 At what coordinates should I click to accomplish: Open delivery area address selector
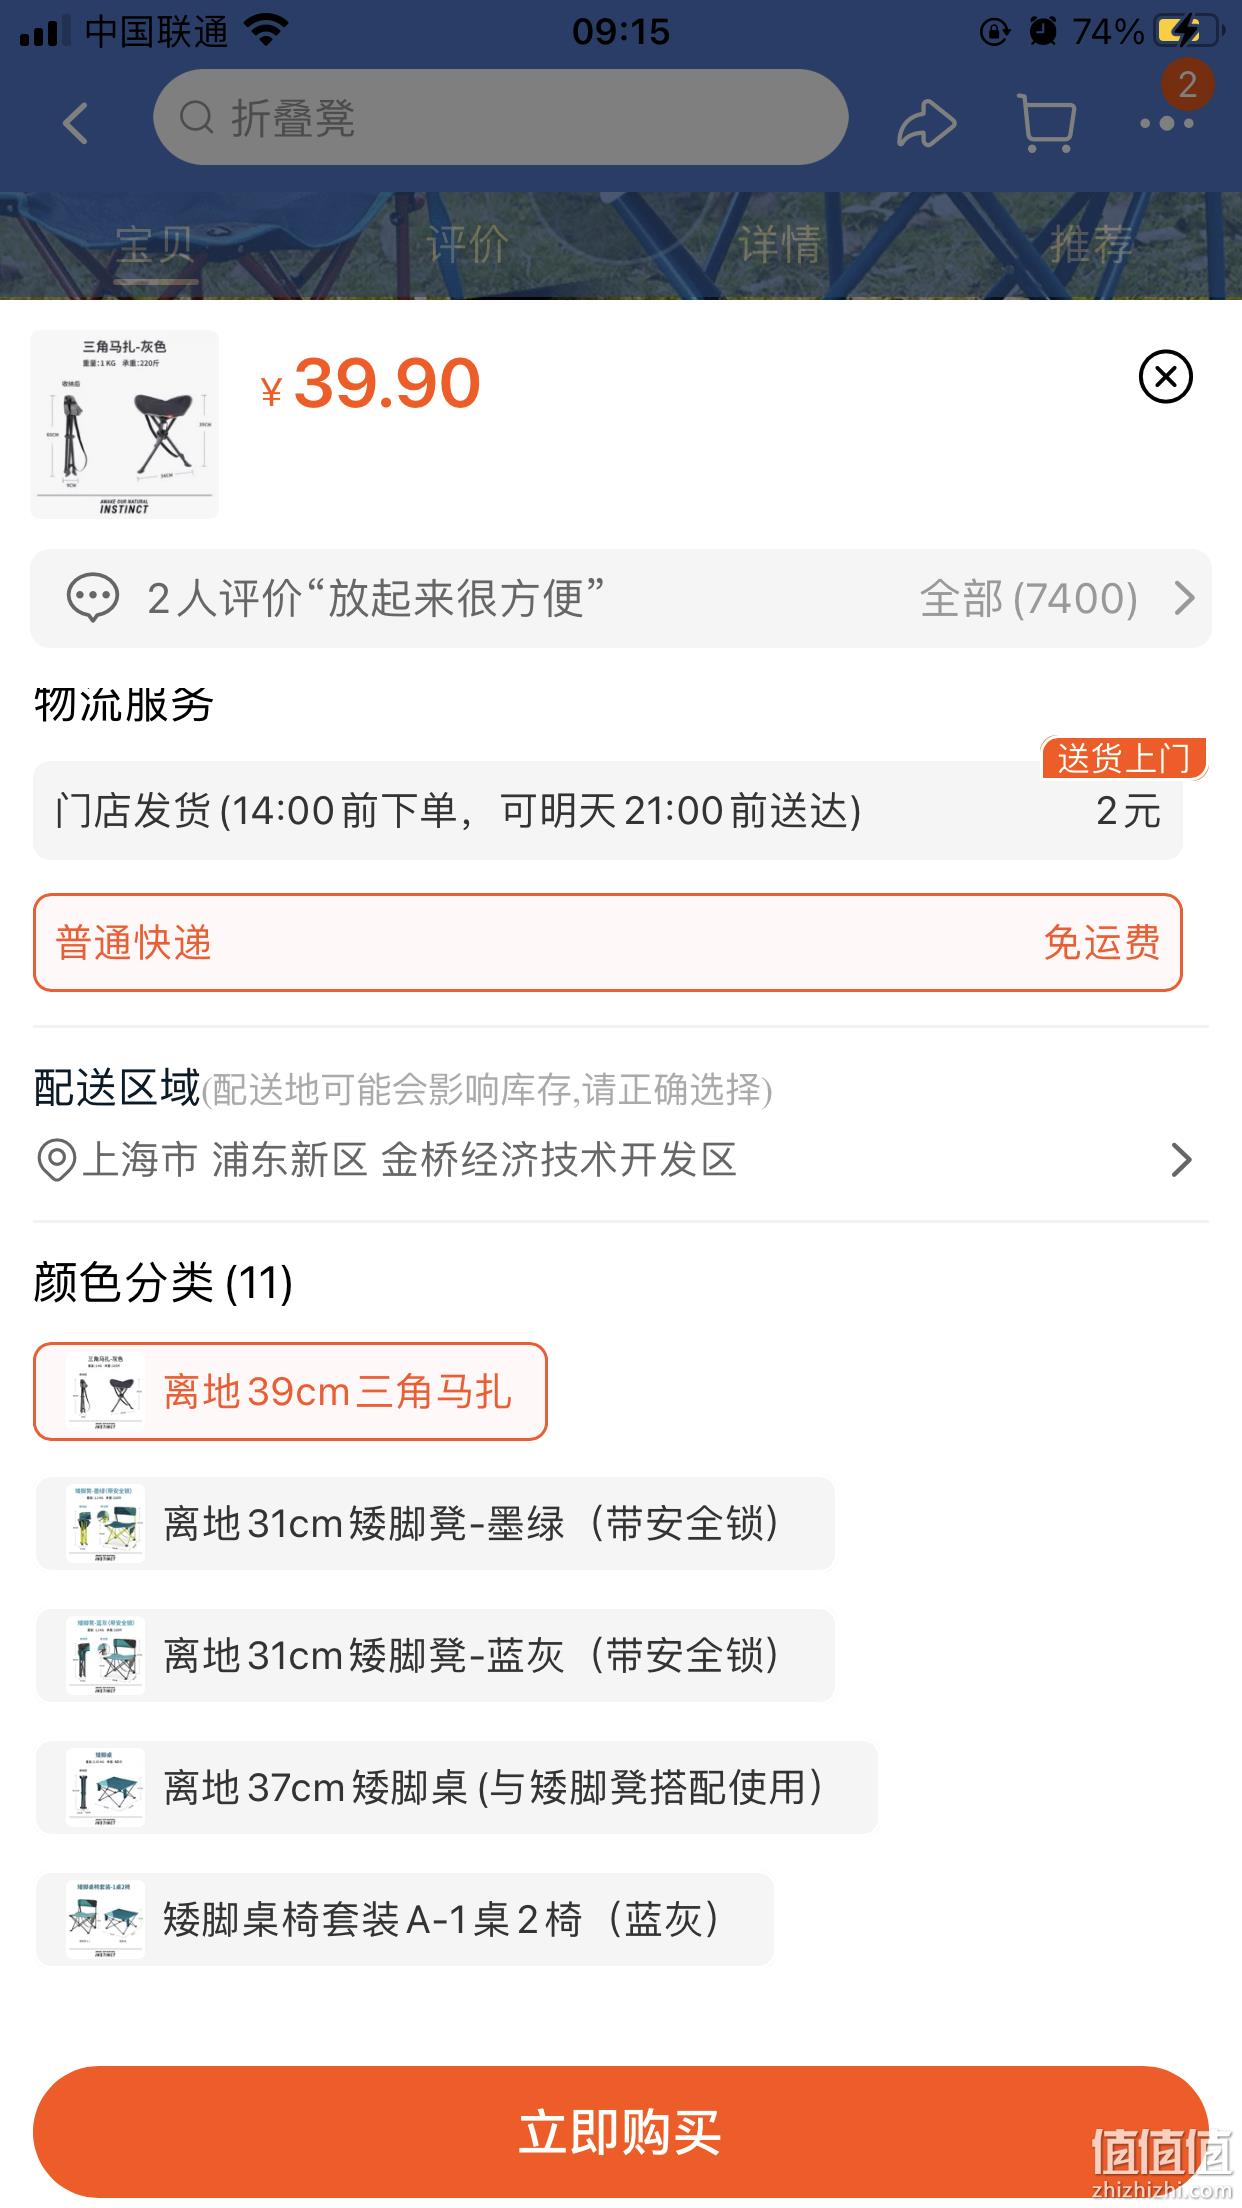[x=620, y=1160]
